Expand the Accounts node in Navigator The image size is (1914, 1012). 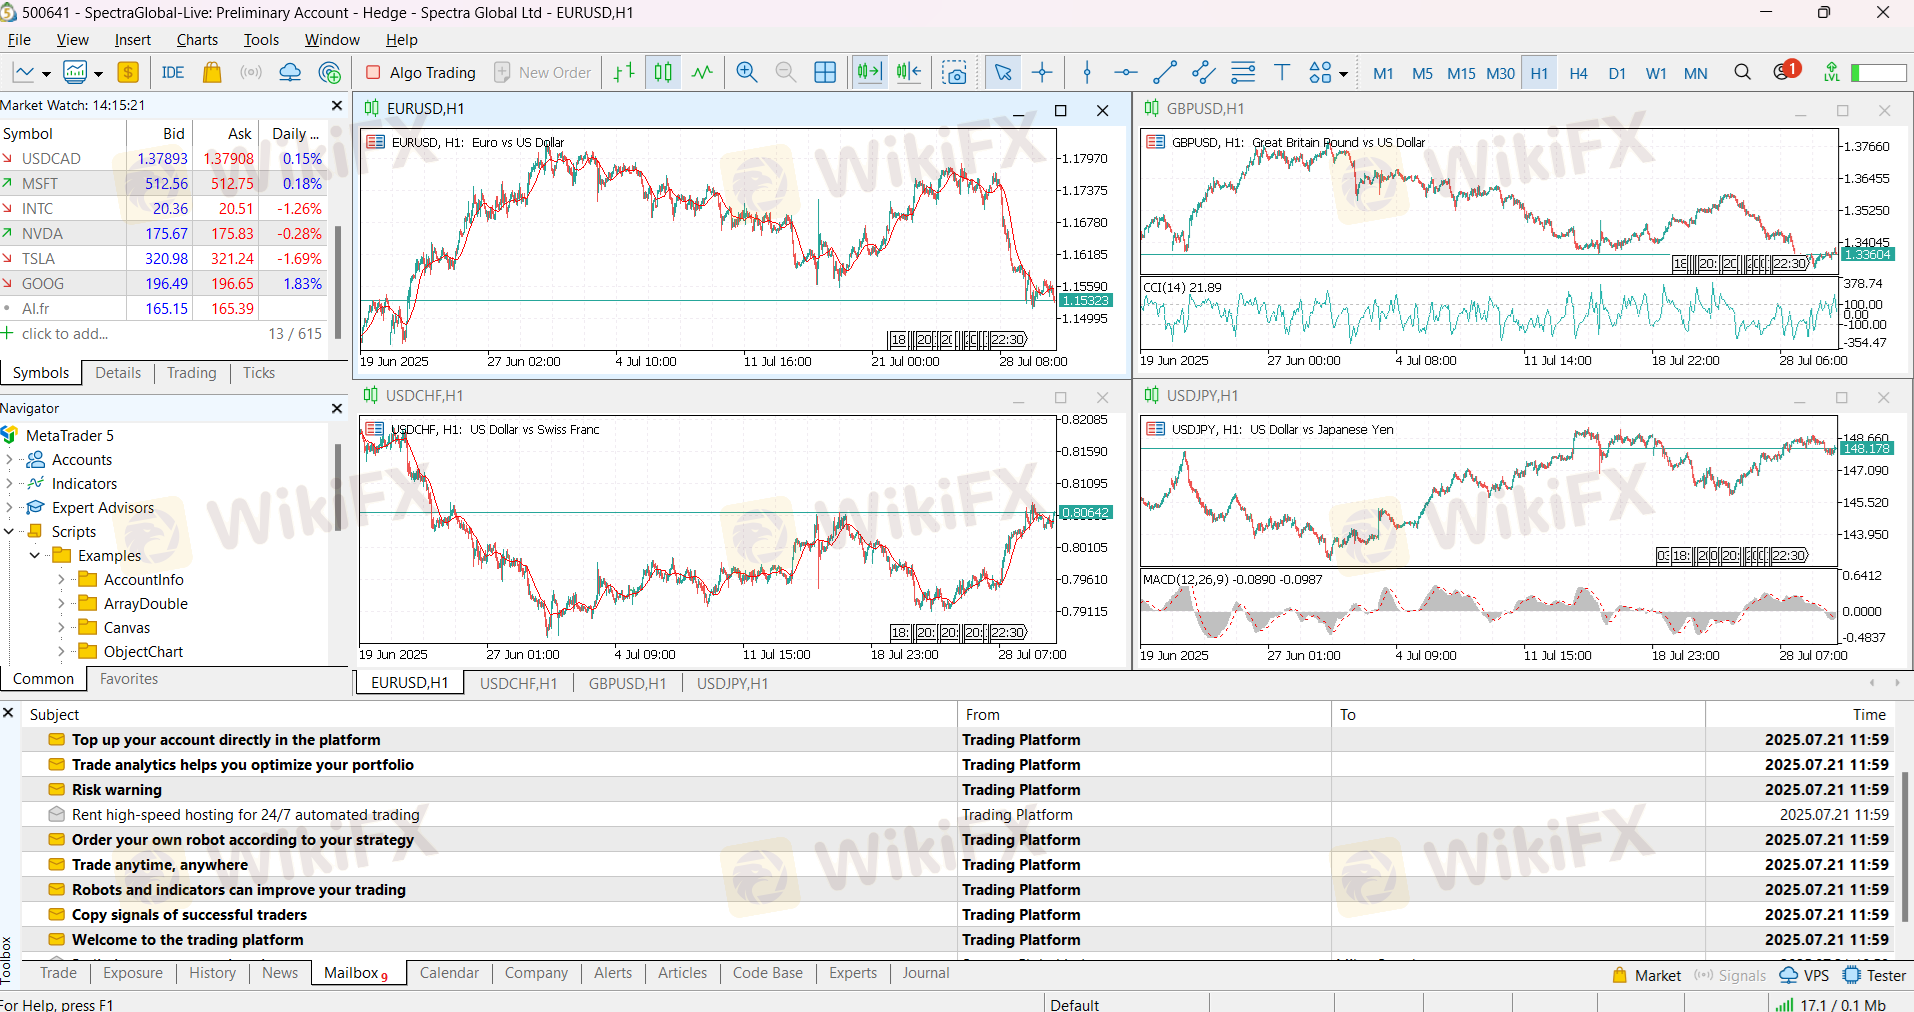(x=9, y=460)
